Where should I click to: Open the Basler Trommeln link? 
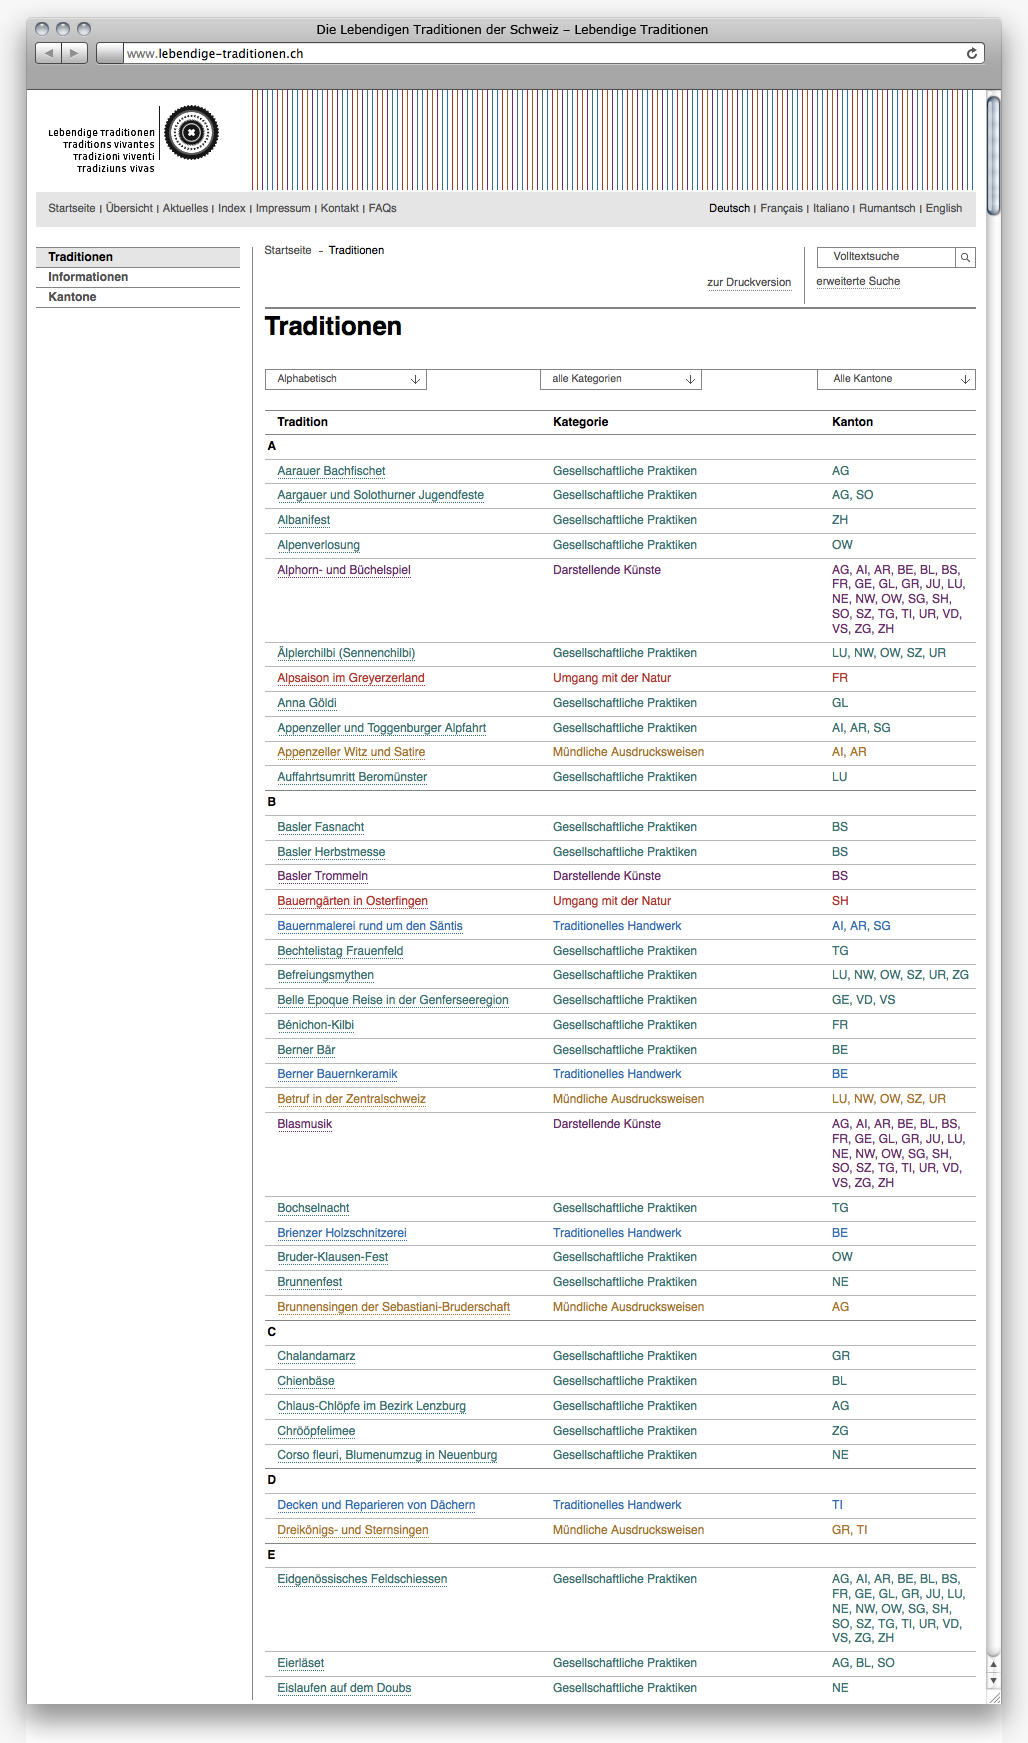(322, 876)
